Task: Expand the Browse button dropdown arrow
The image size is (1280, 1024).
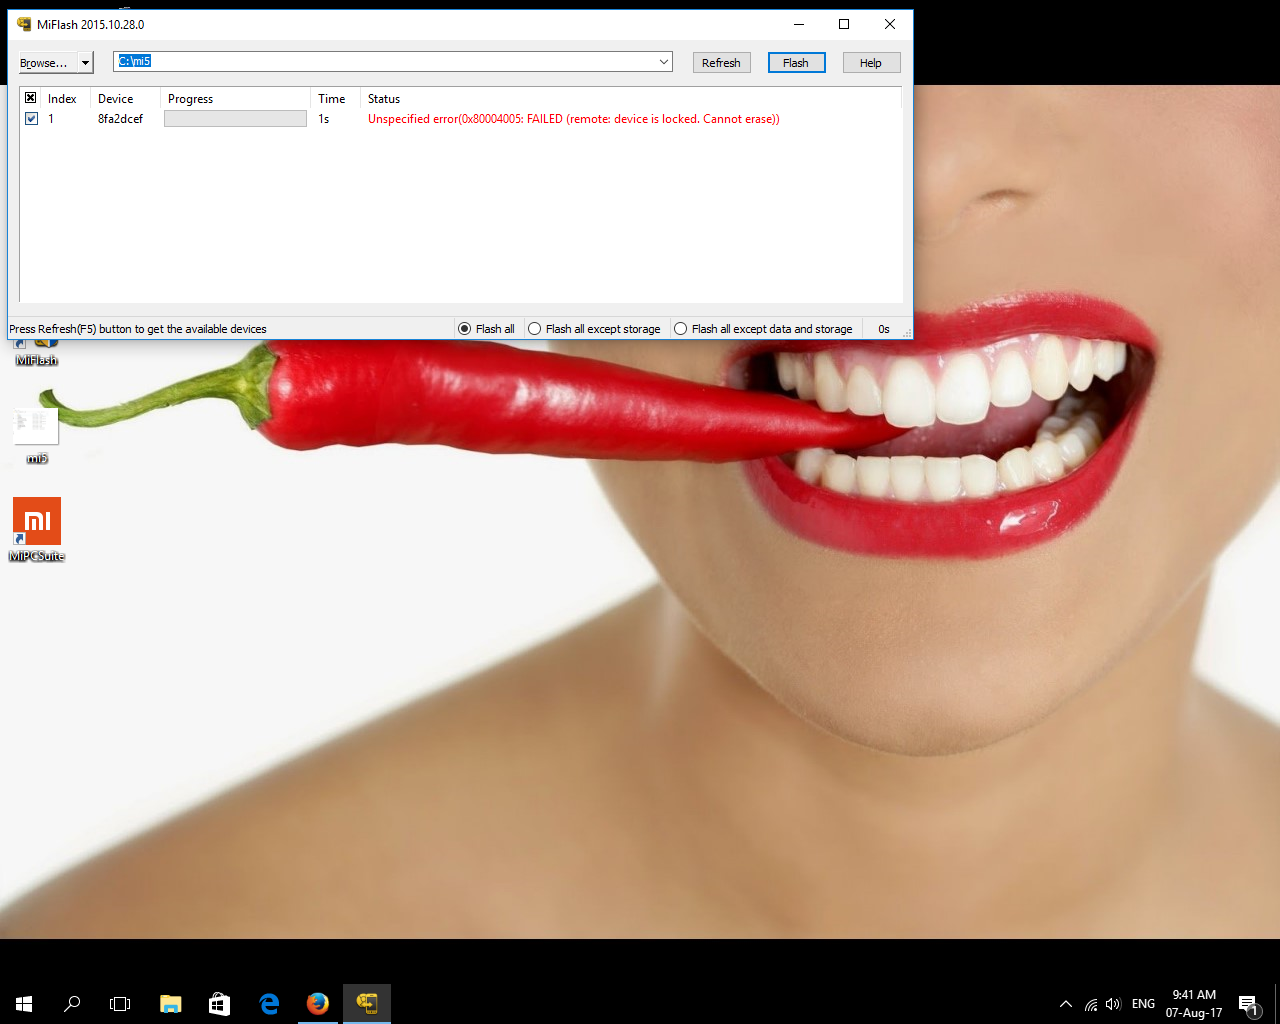Action: coord(86,63)
